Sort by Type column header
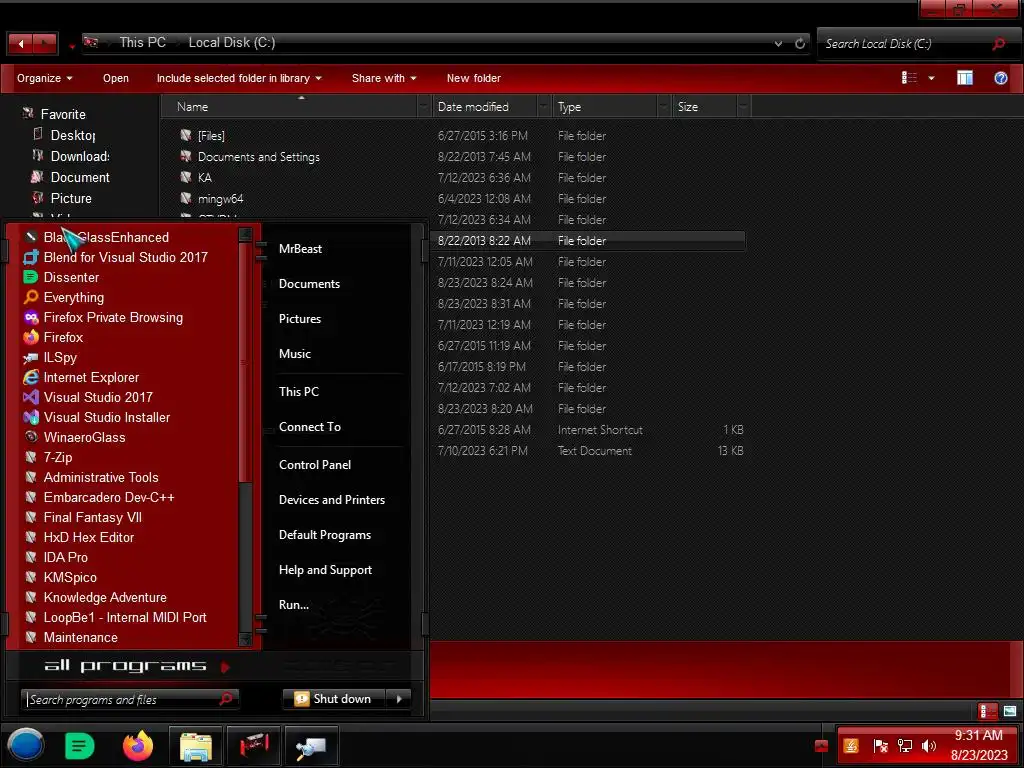This screenshot has height=768, width=1024. click(604, 106)
